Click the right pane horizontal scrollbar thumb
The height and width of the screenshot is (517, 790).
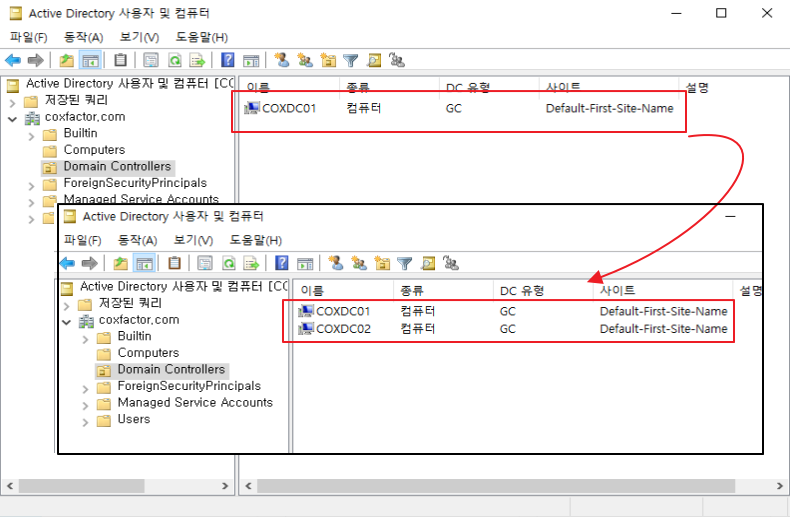(496, 486)
